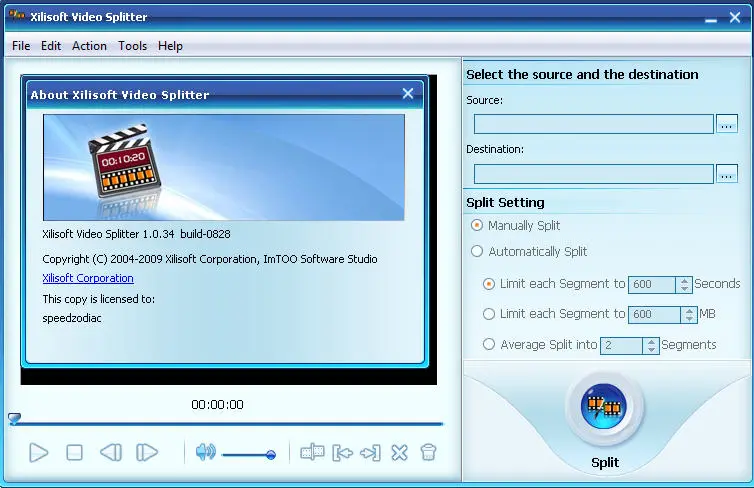754x488 pixels.
Task: Decrease the Segments count
Action: 651,350
